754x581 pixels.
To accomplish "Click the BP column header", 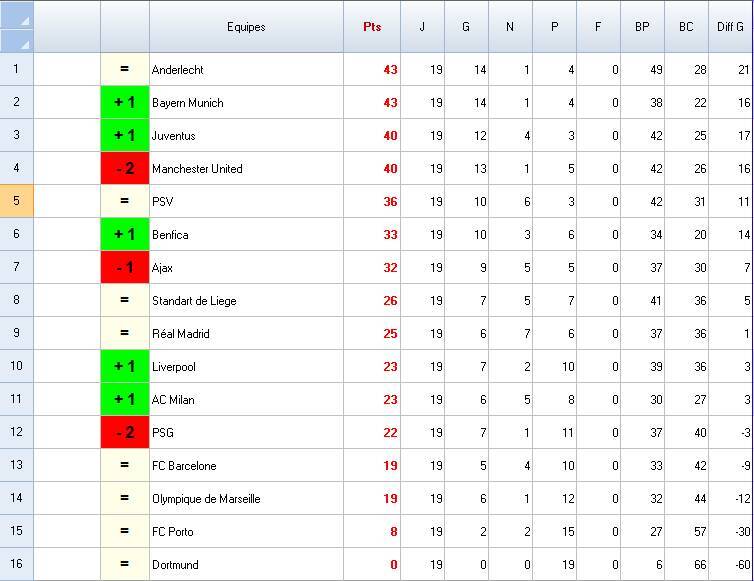I will 642,27.
